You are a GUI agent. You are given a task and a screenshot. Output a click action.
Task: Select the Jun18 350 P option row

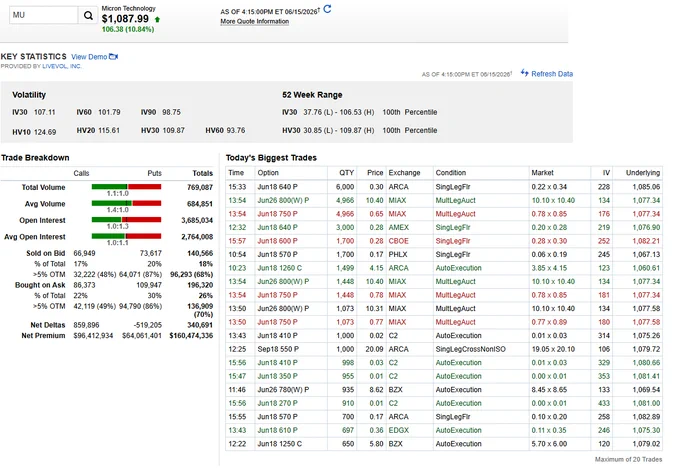pyautogui.click(x=444, y=376)
